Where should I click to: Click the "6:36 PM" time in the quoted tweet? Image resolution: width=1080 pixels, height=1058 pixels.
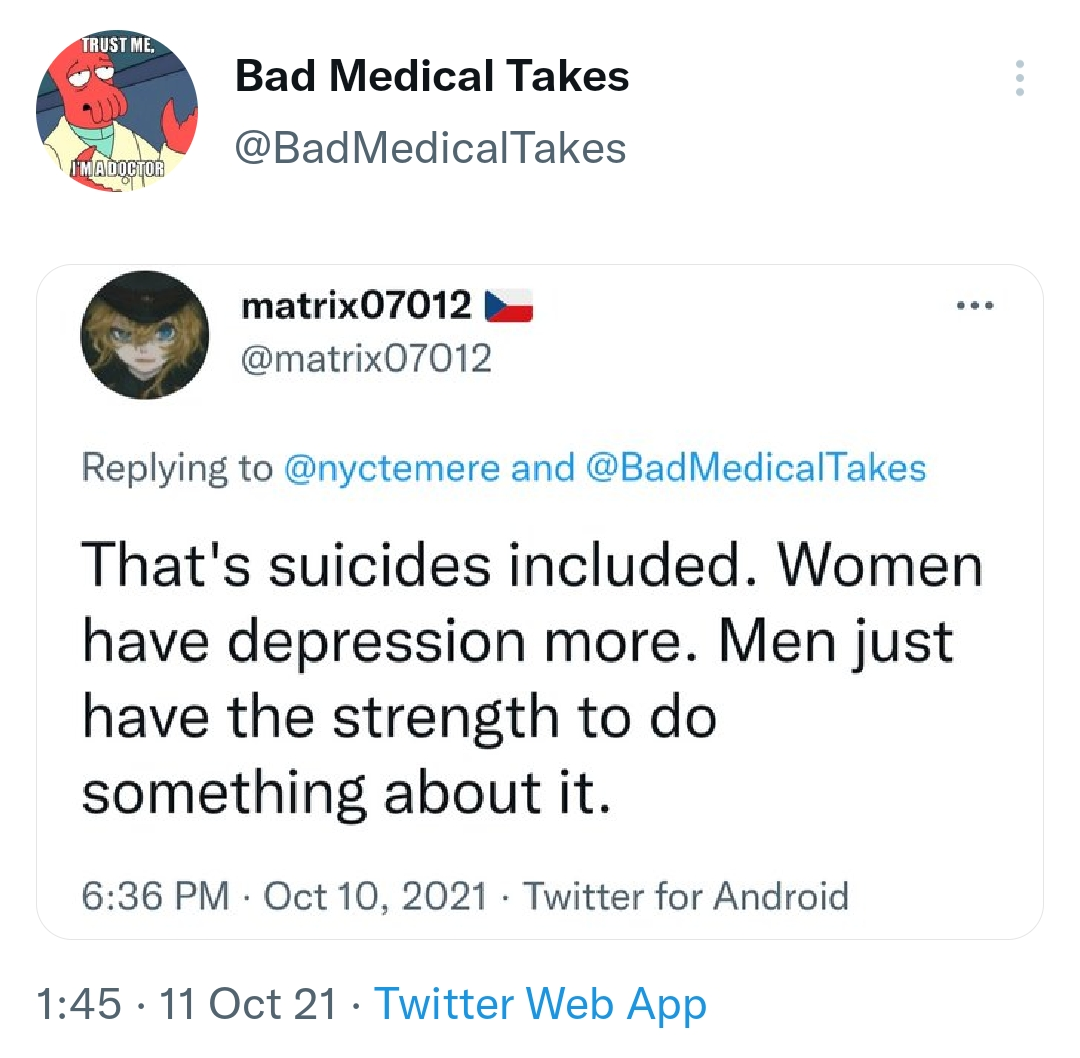coord(155,894)
